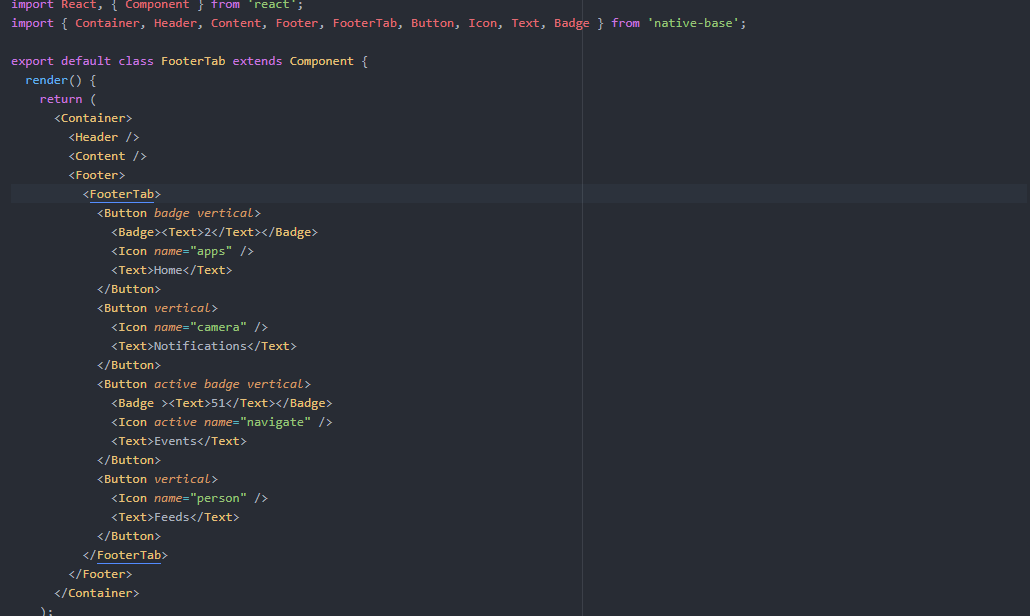This screenshot has height=616, width=1030.
Task: Click the Feeds text element
Action: [170, 516]
